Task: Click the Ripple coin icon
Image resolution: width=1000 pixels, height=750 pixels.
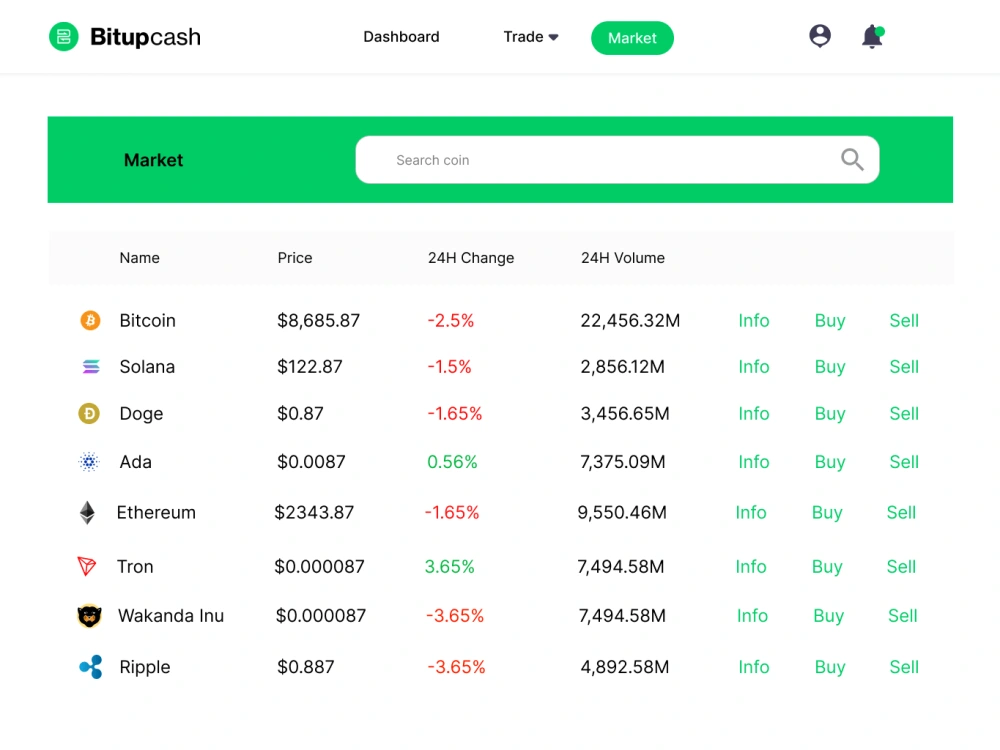Action: 91,667
